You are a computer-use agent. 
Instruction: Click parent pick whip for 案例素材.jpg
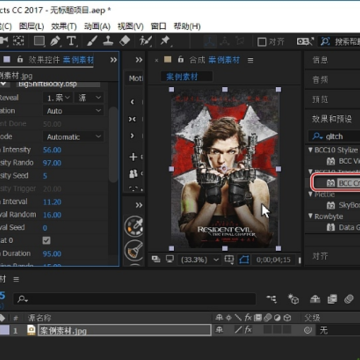point(308,330)
